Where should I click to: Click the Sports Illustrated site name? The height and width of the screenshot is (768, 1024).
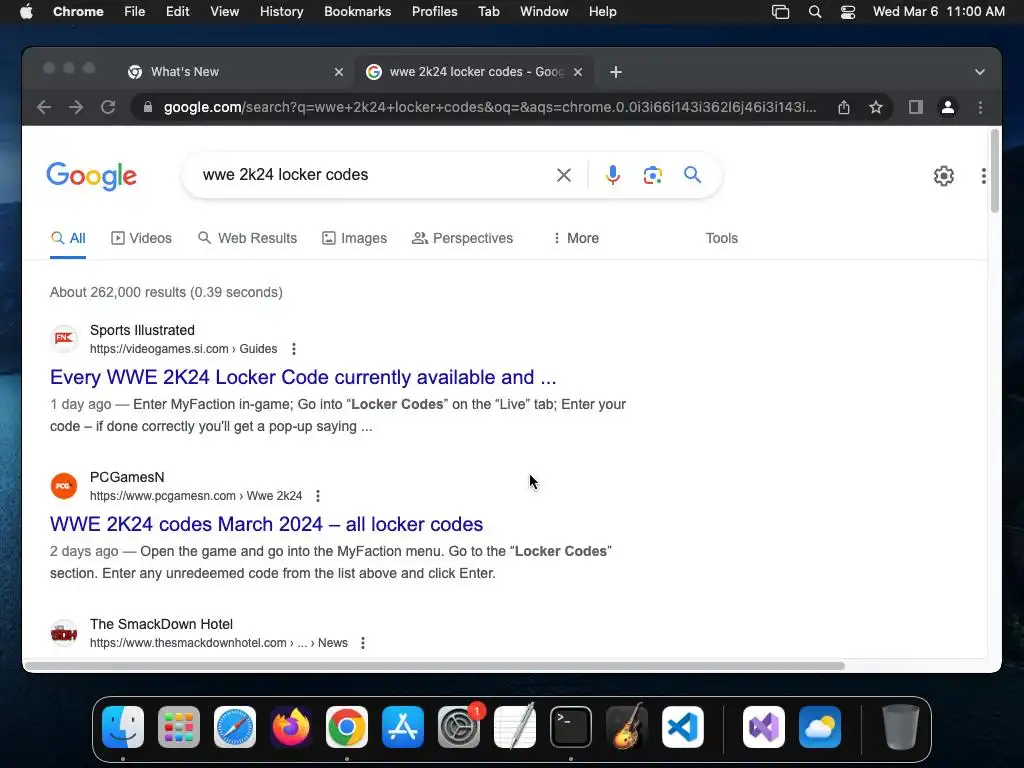(142, 330)
